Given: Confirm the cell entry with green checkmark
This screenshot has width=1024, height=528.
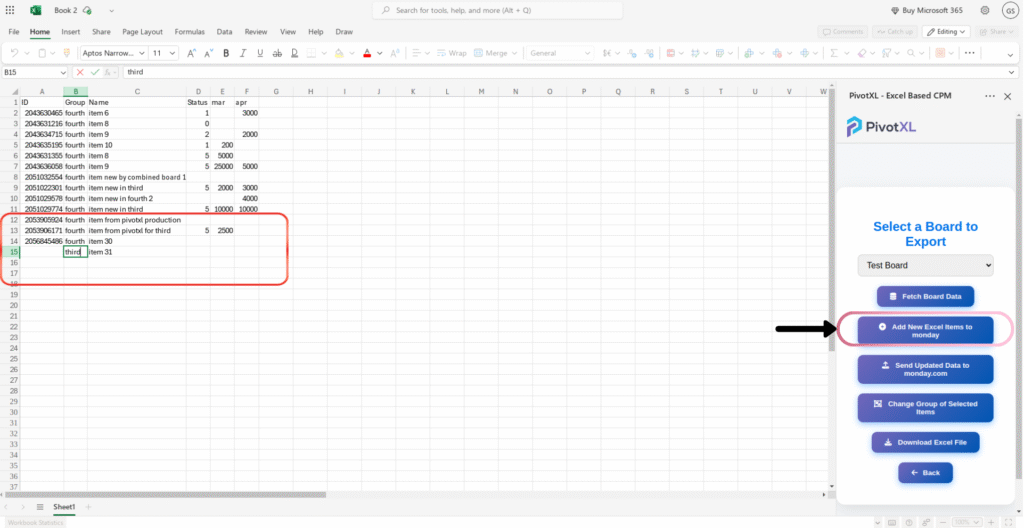Looking at the screenshot, I should (95, 73).
